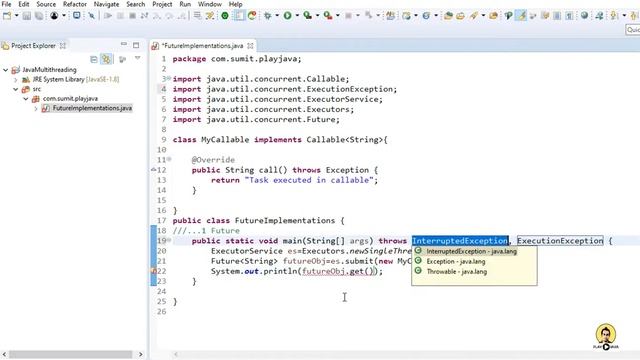This screenshot has width=640, height=360.
Task: Open the Help menu
Action: point(235,4)
